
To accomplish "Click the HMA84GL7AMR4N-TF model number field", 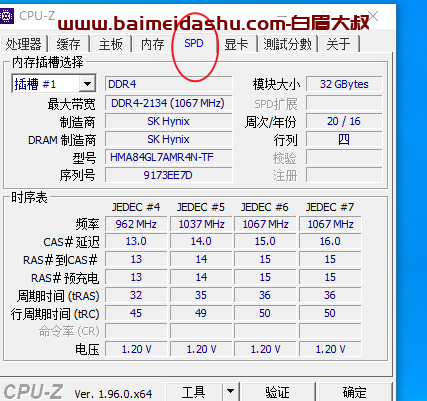I will point(168,157).
